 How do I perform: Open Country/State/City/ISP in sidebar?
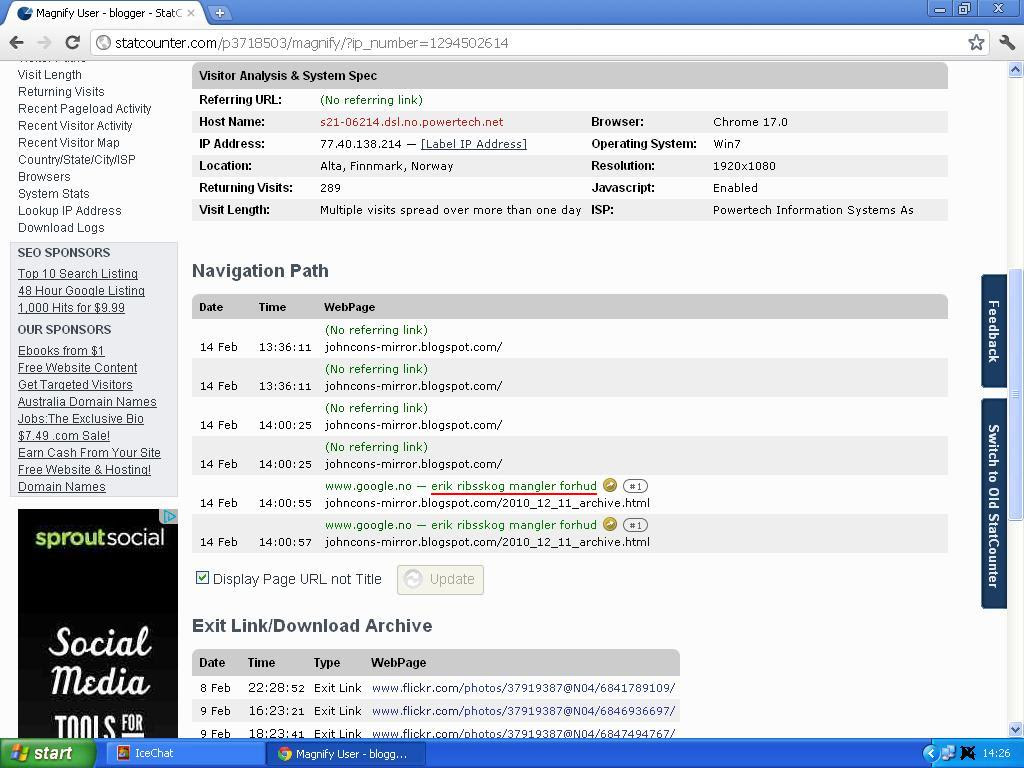point(77,160)
